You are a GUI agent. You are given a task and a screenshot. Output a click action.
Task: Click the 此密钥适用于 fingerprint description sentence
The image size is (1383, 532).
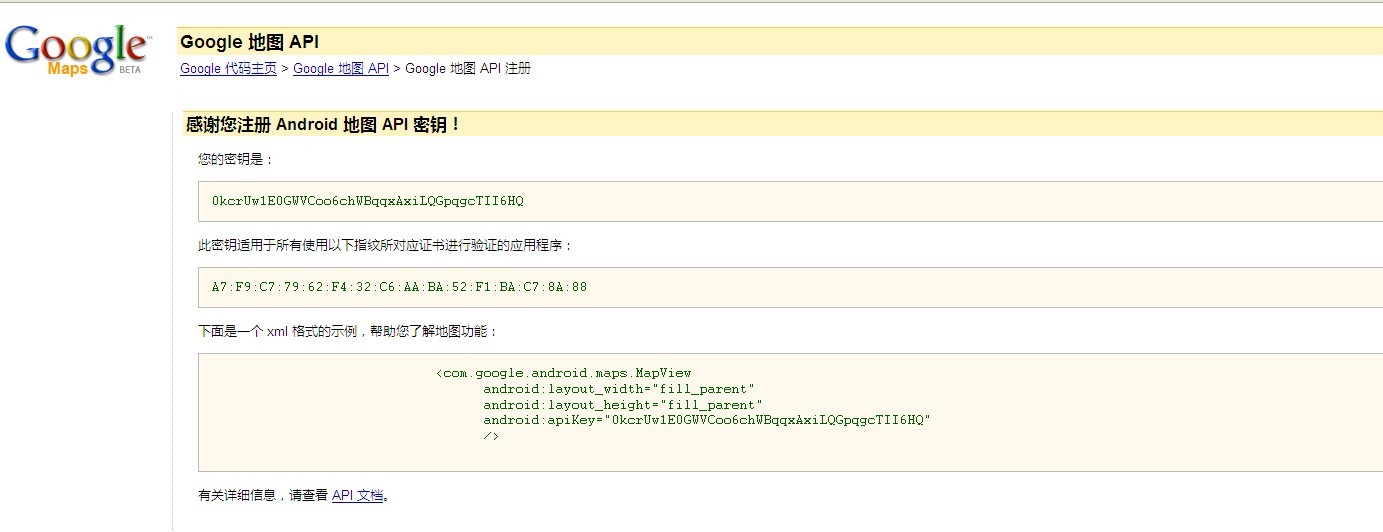[386, 245]
